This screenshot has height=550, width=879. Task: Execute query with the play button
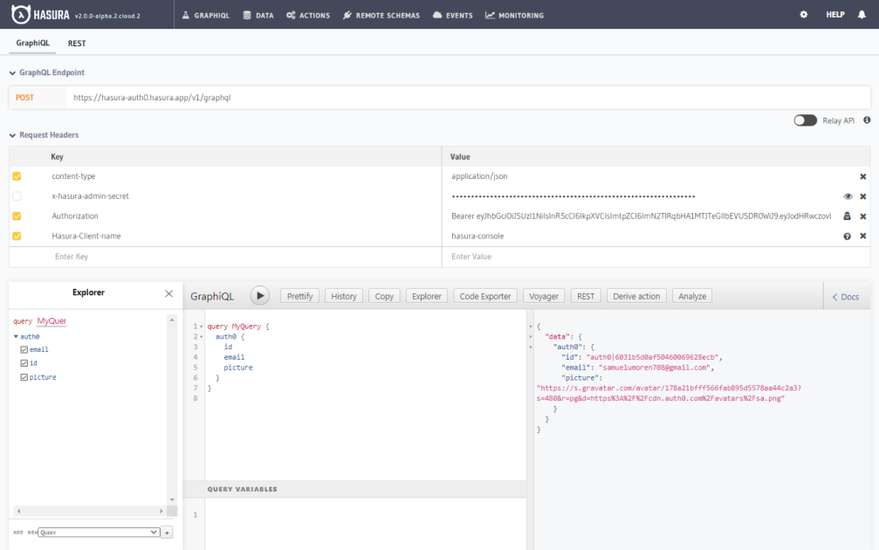coord(260,295)
